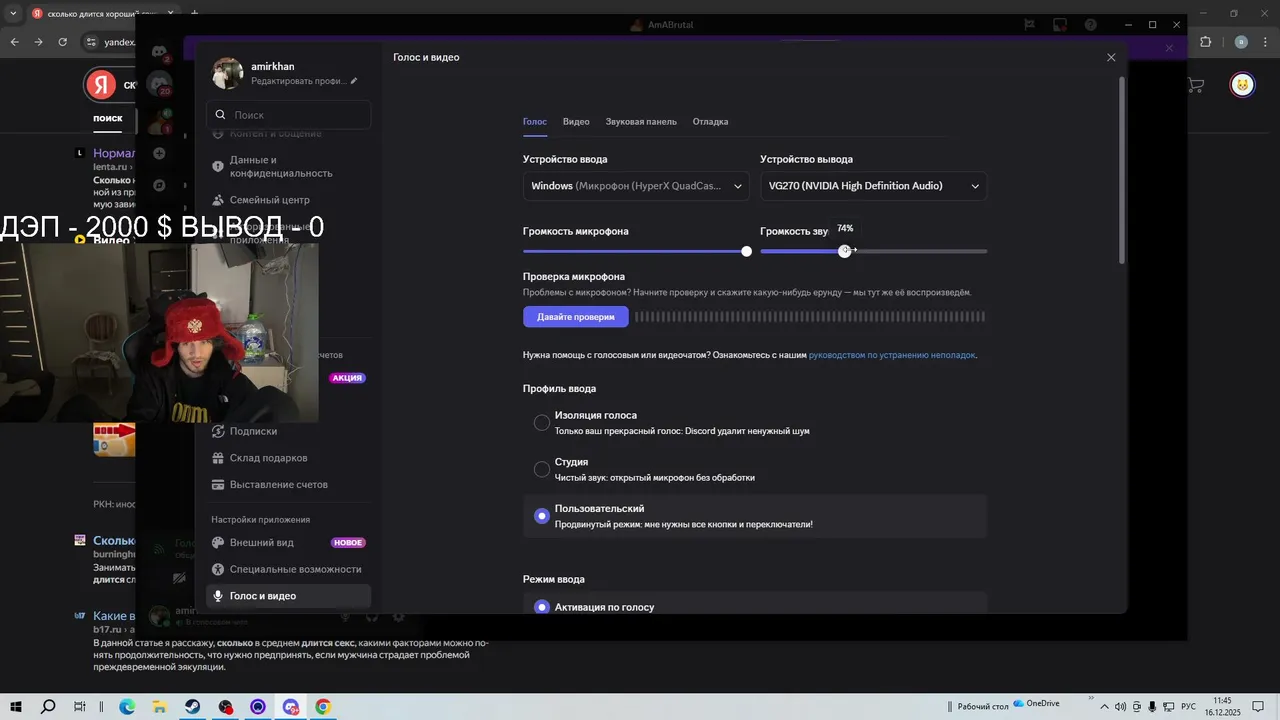Click the РУС language indicator
Image resolution: width=1280 pixels, height=720 pixels.
[1189, 707]
